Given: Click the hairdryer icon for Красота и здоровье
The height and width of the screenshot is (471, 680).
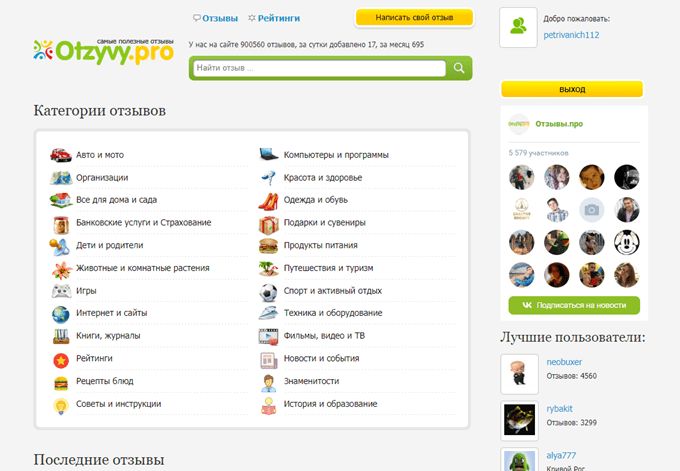Looking at the screenshot, I should [x=268, y=178].
